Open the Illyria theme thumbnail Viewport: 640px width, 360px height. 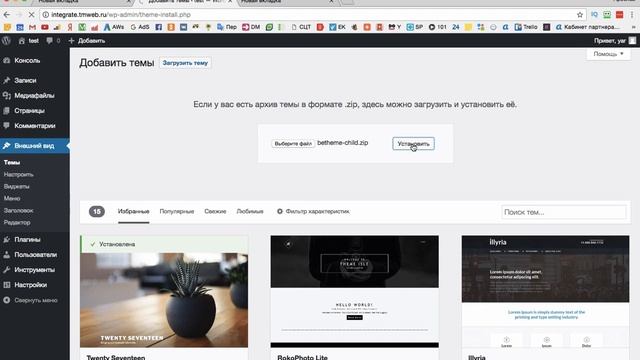point(545,291)
